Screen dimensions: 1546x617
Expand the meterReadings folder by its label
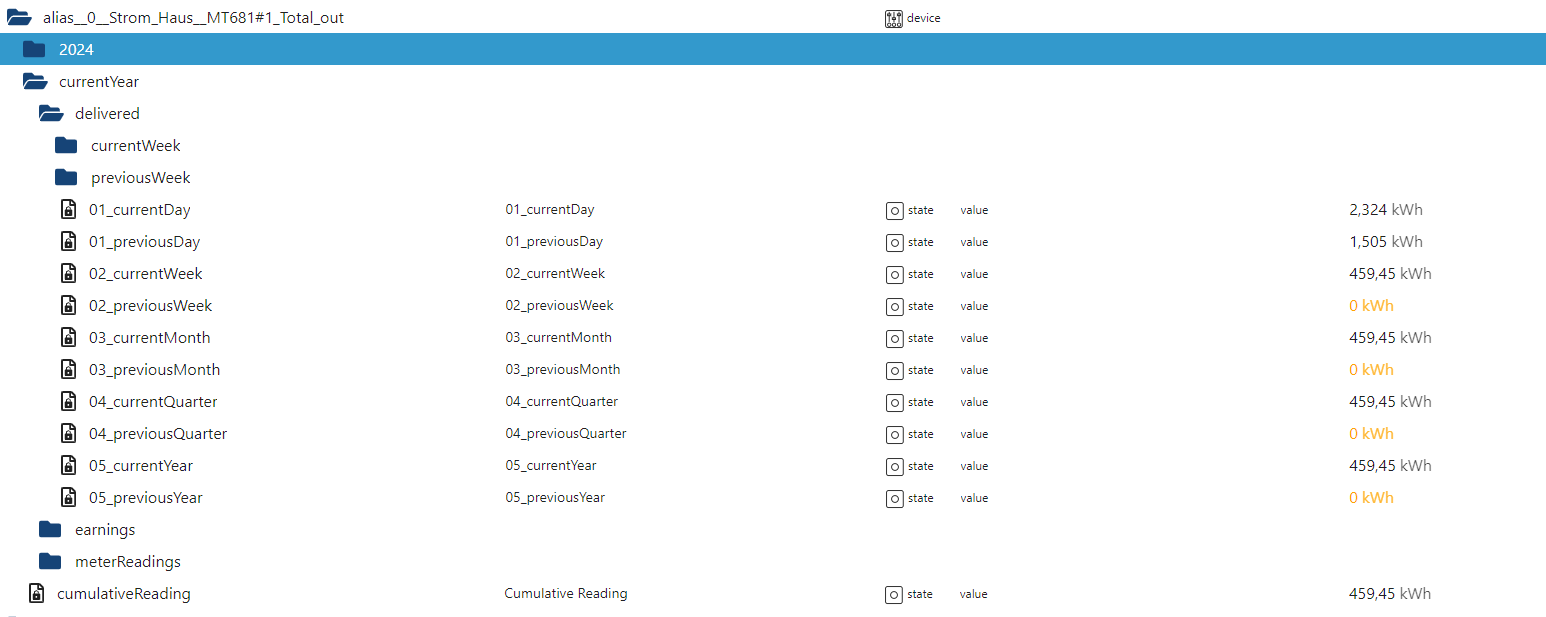pos(128,562)
